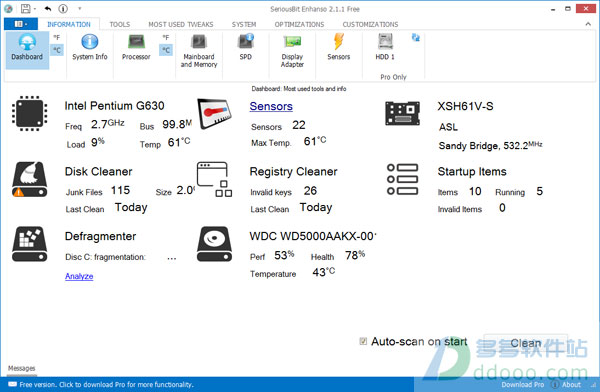Screen dimensions: 600x392
Task: Click the save icon in title bar
Action: click(25, 8)
